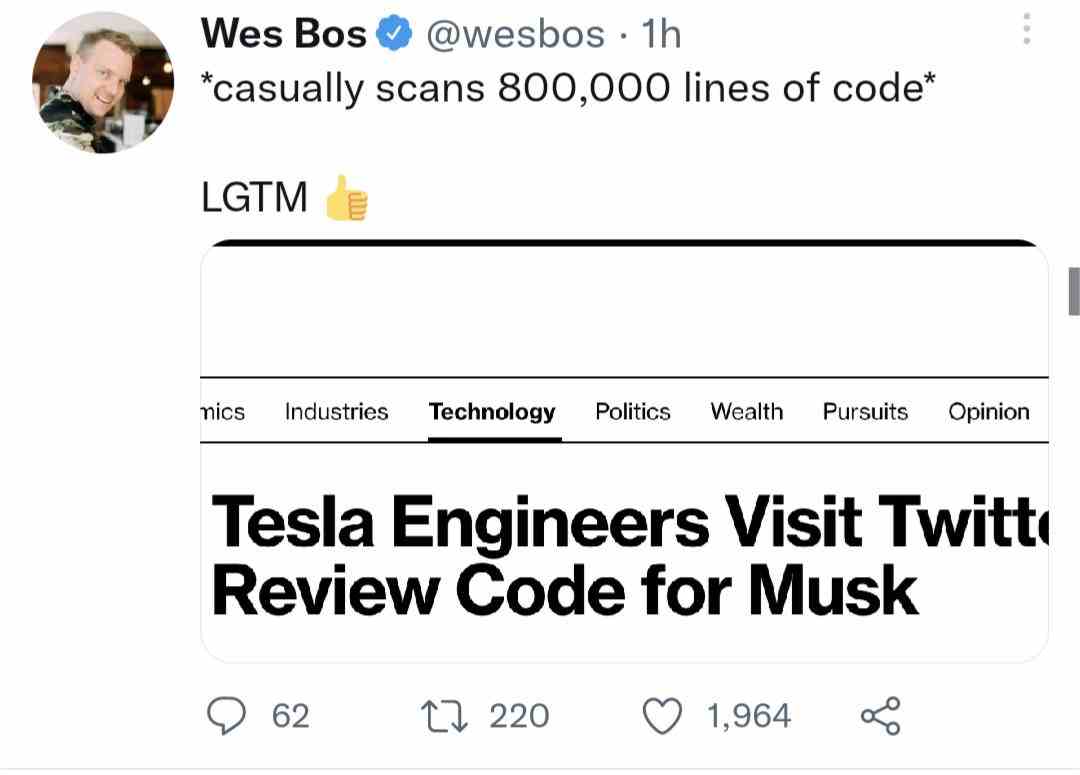
Task: Select the Technology tab
Action: click(x=492, y=412)
